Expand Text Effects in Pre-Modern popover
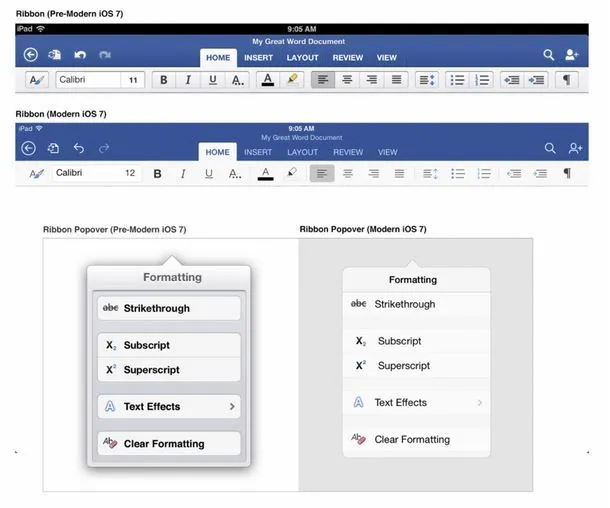 click(x=169, y=407)
